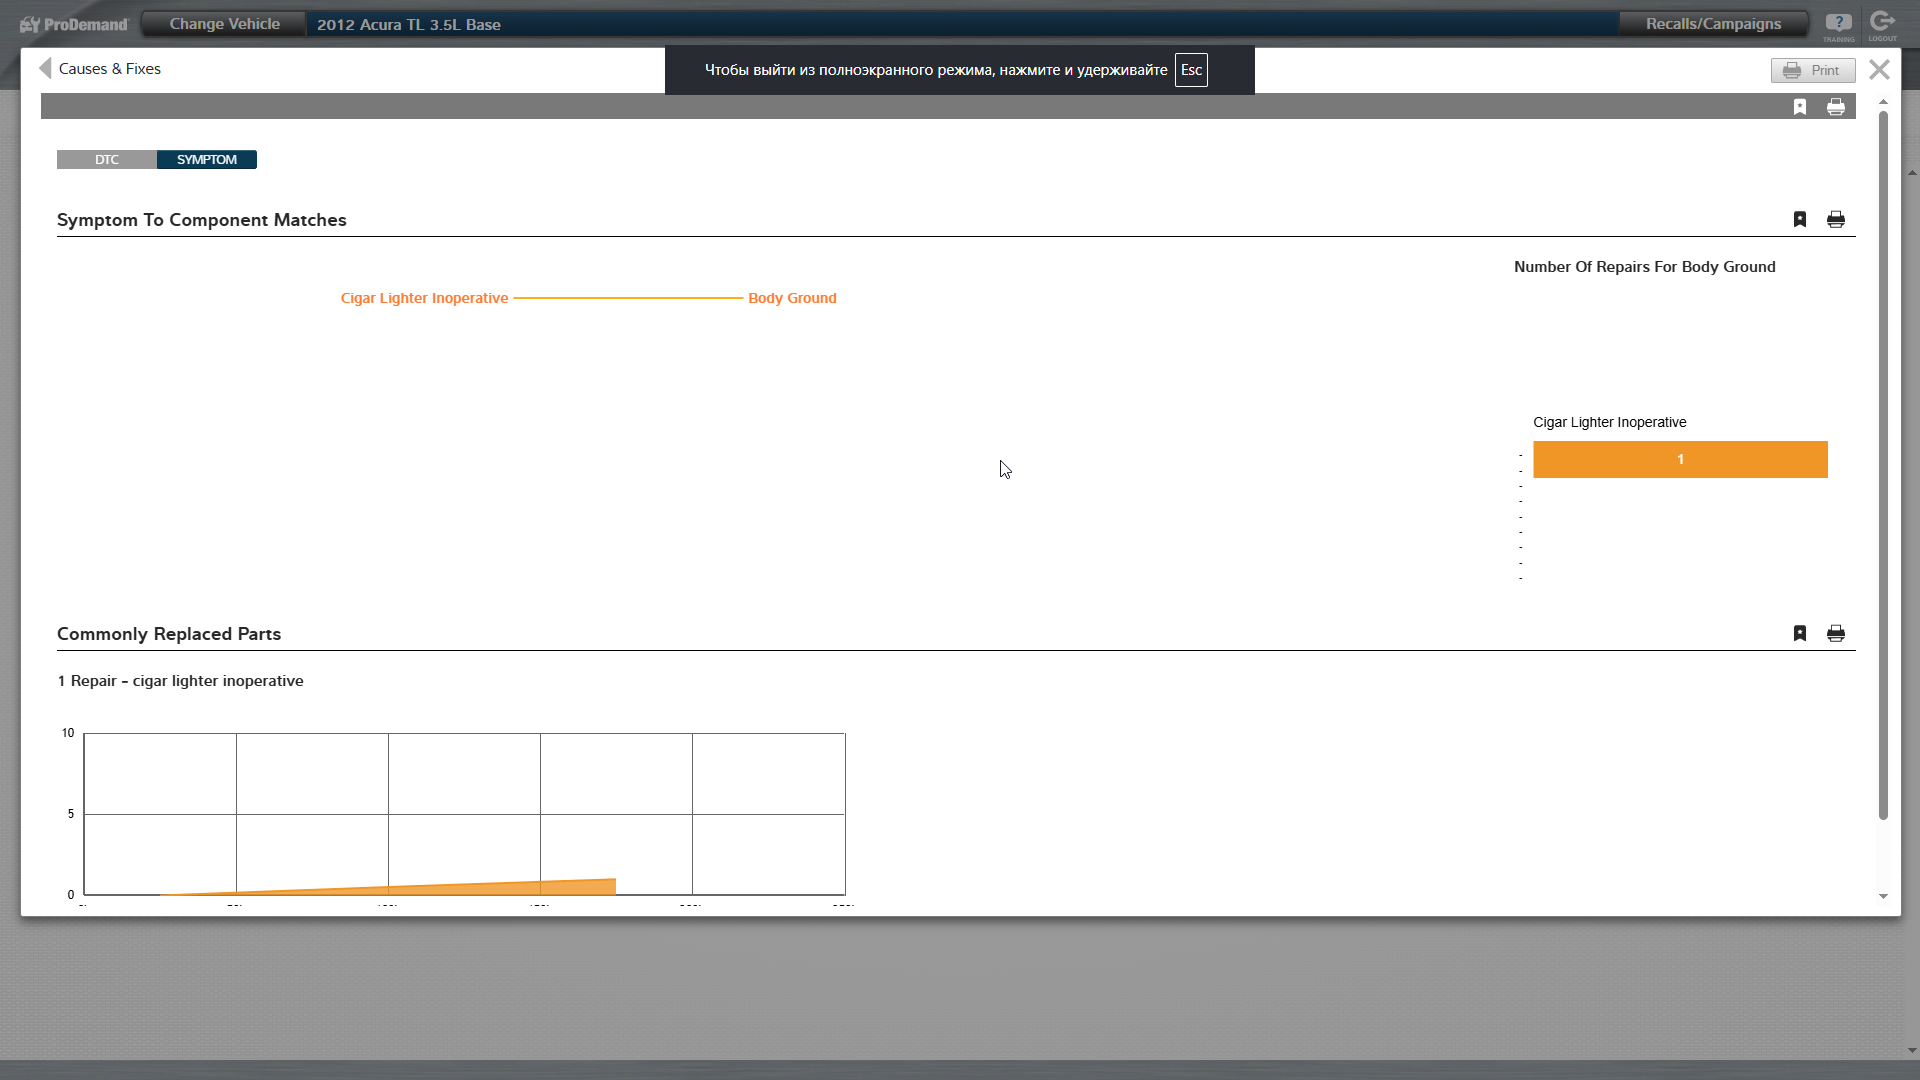This screenshot has height=1080, width=1920.
Task: Open the Training help icon
Action: 1838,24
